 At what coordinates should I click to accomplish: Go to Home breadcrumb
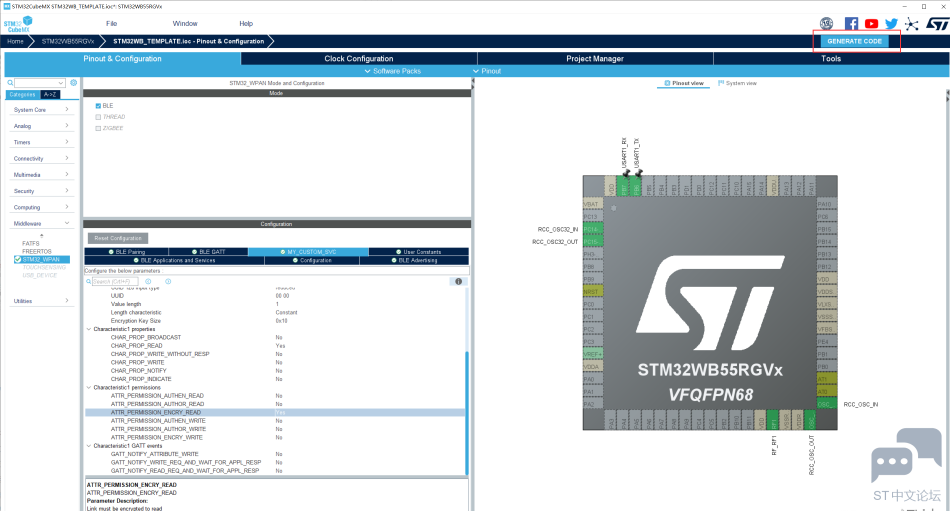click(15, 41)
